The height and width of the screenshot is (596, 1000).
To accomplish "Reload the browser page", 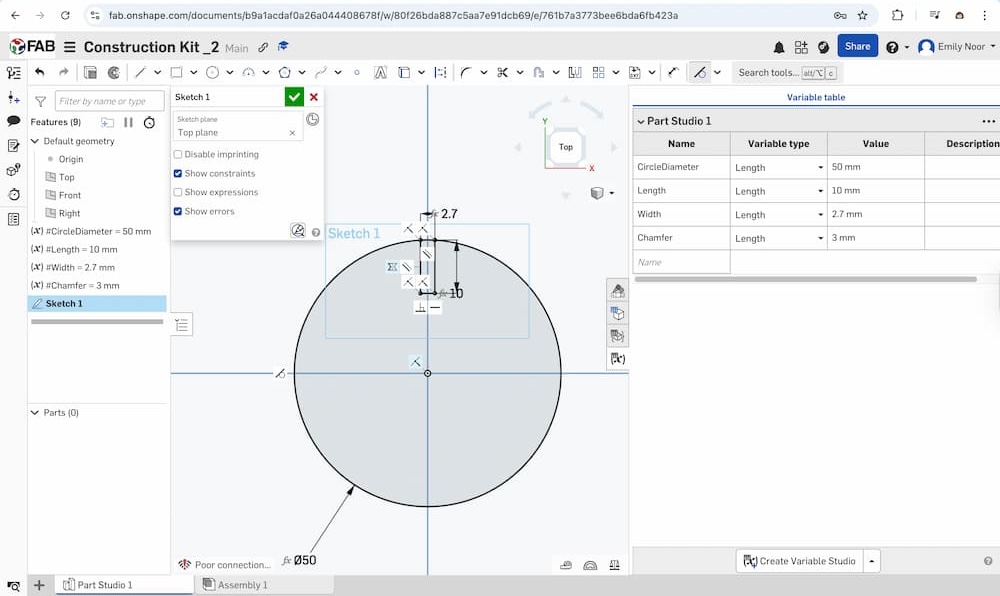I will [x=65, y=15].
